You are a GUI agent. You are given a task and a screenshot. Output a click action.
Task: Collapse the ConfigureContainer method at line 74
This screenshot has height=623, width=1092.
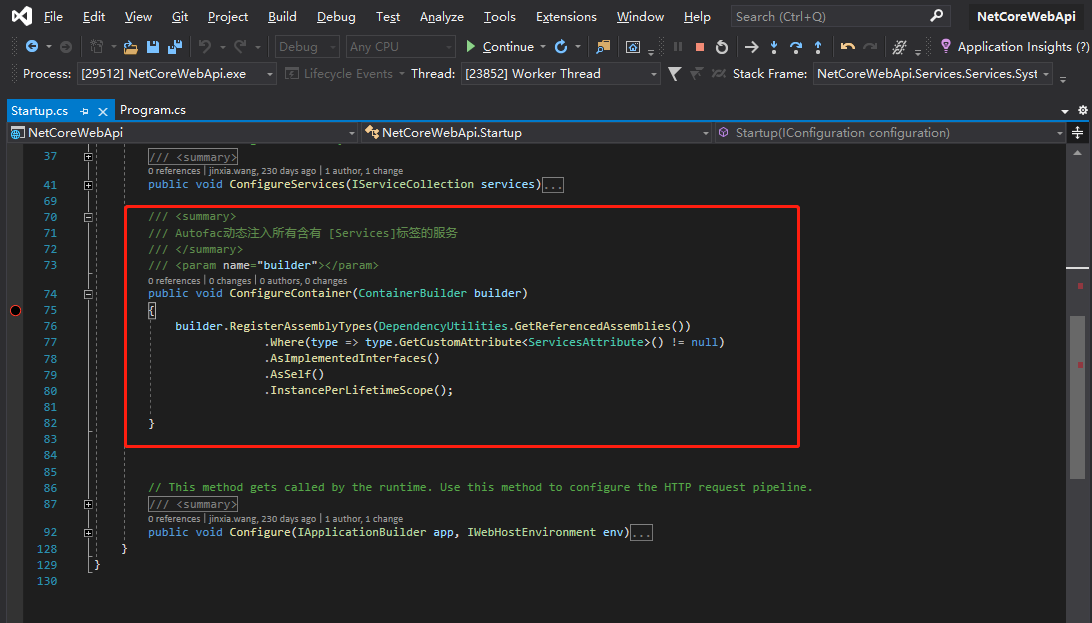point(89,294)
